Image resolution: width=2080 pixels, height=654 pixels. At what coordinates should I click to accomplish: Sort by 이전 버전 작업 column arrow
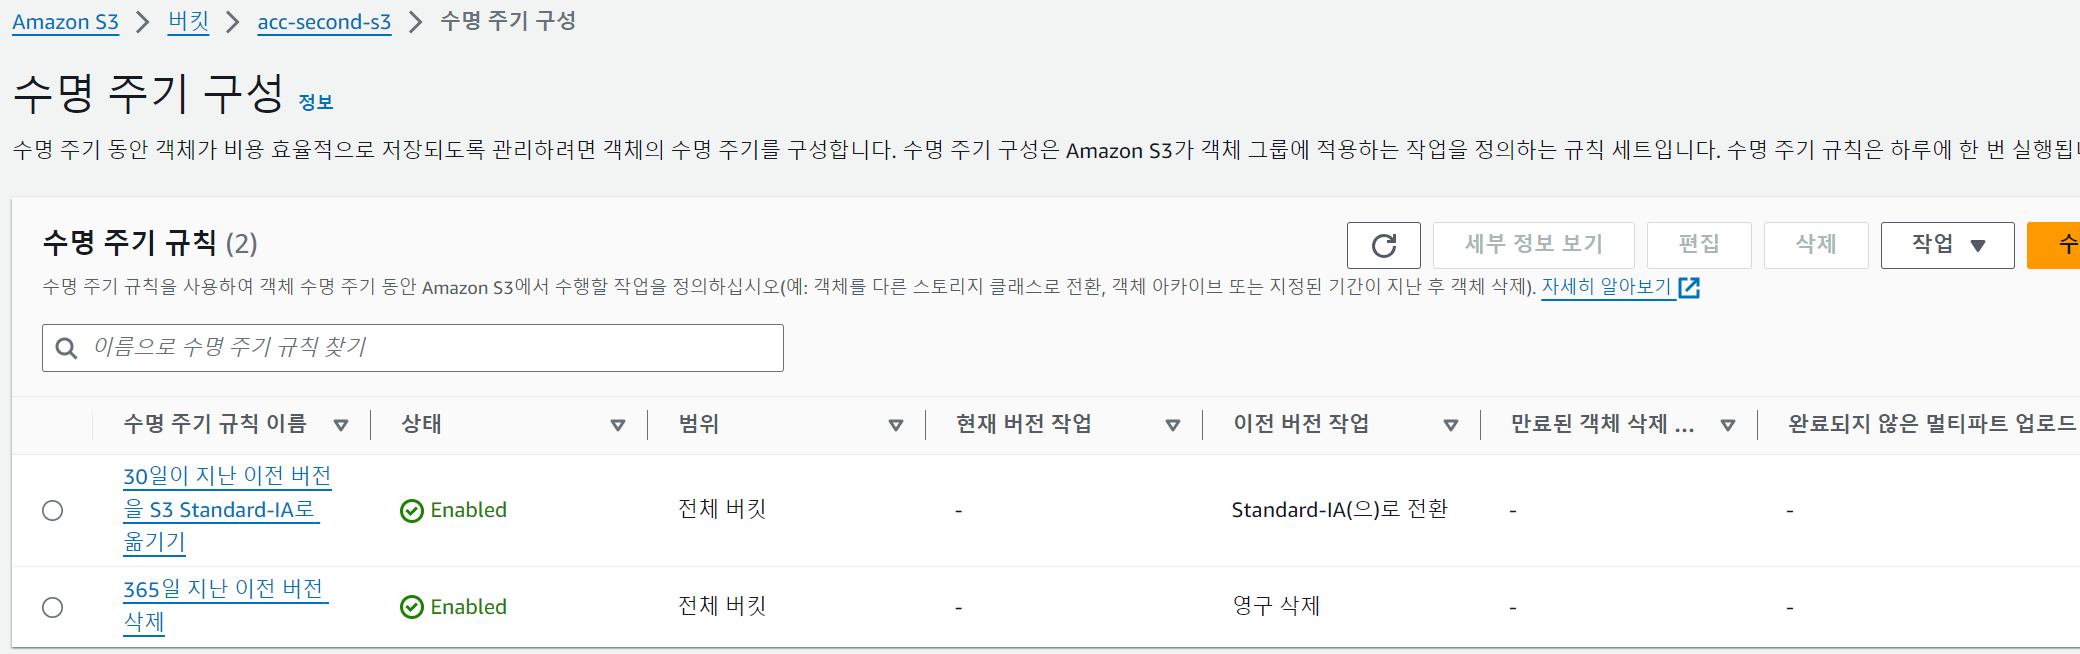click(x=1451, y=425)
